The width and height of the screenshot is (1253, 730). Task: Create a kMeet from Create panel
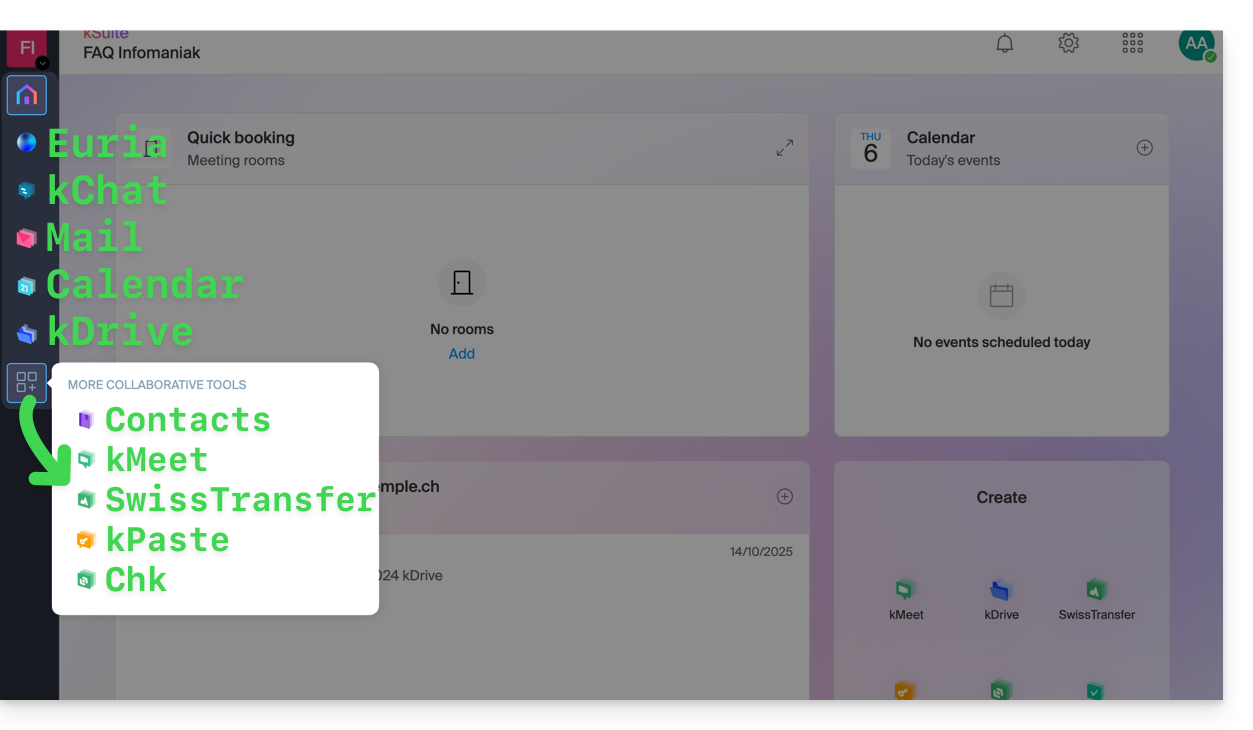click(906, 598)
